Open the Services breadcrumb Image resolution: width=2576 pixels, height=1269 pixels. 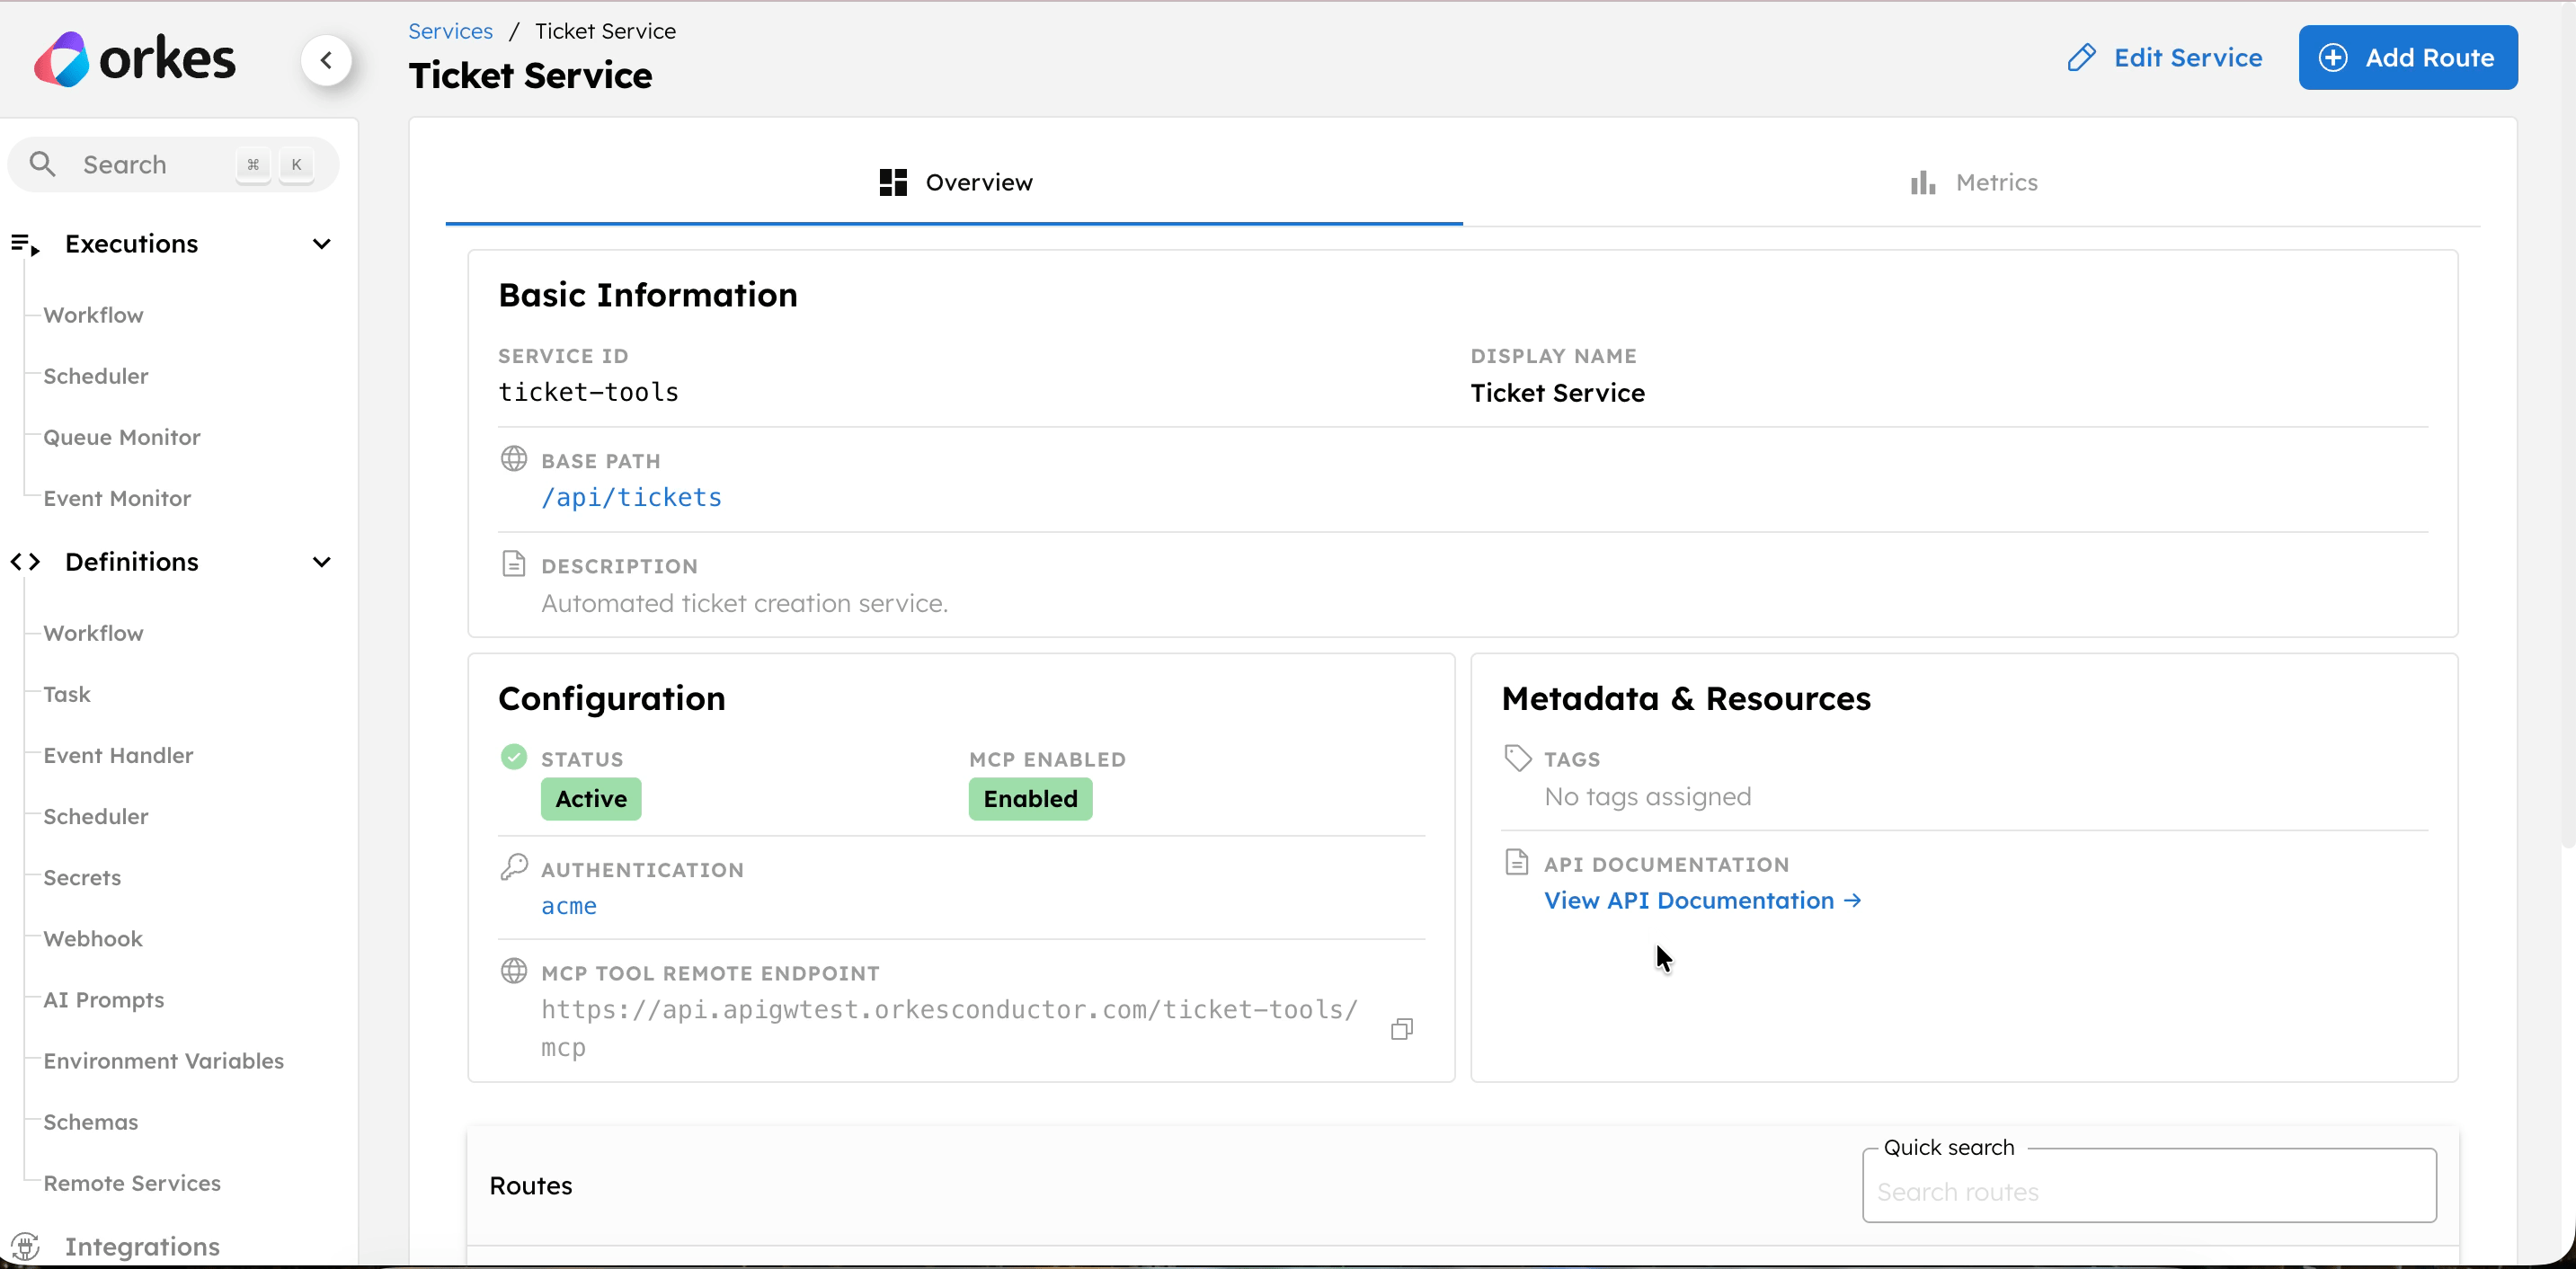[449, 30]
